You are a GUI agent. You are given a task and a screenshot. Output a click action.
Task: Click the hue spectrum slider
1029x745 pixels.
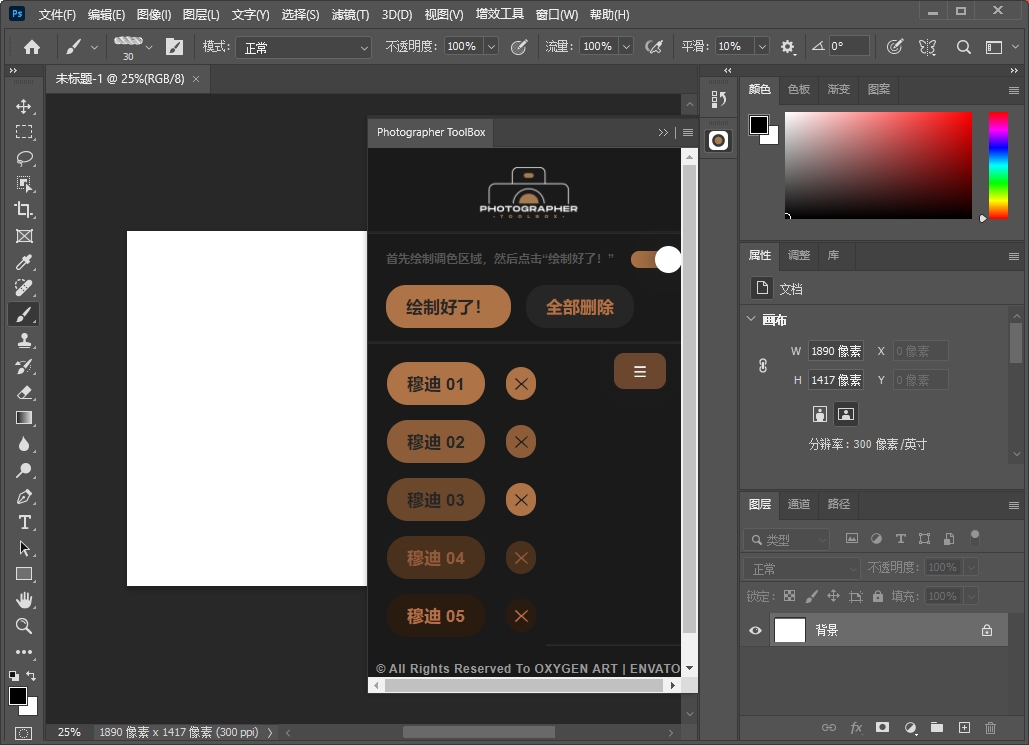(x=998, y=165)
